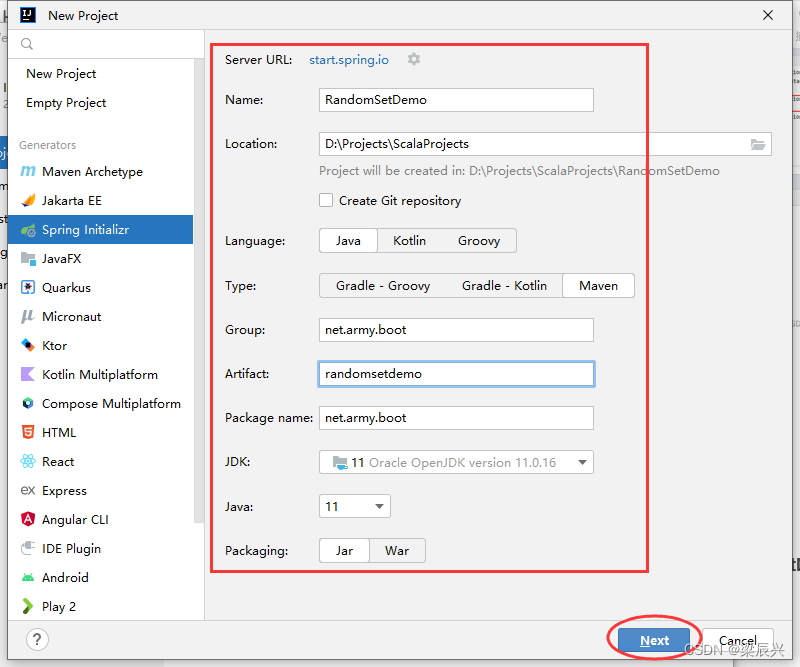Open the JDK dropdown
The width and height of the screenshot is (800, 667).
pyautogui.click(x=456, y=462)
